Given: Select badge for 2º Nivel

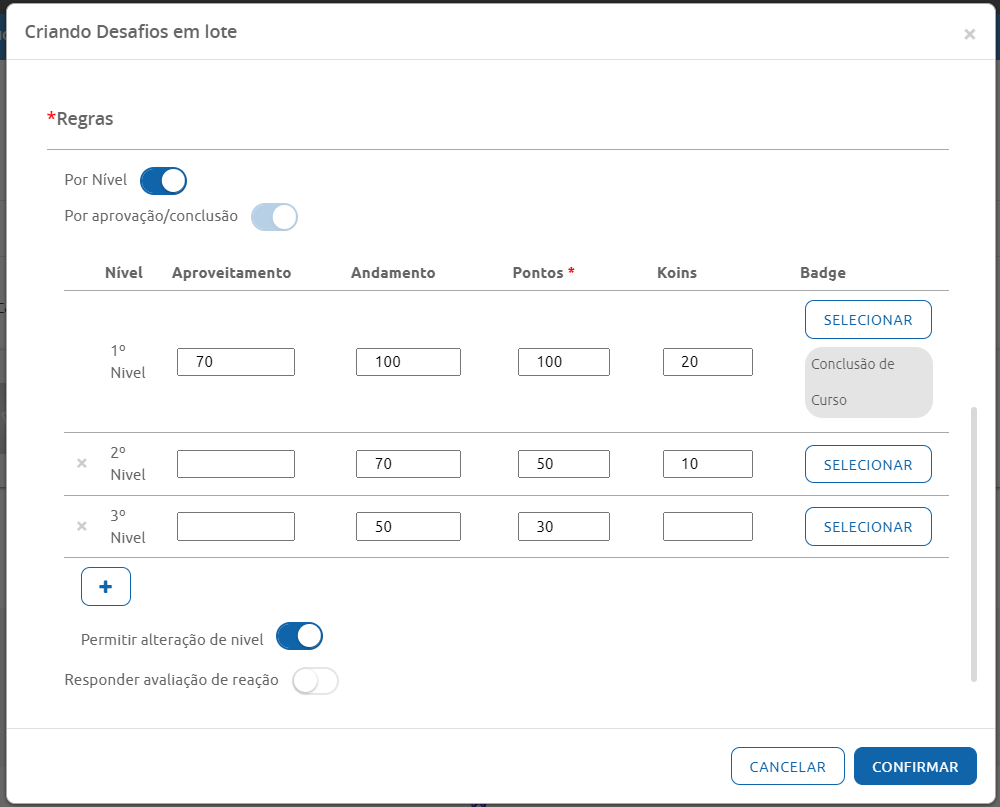Looking at the screenshot, I should point(868,464).
